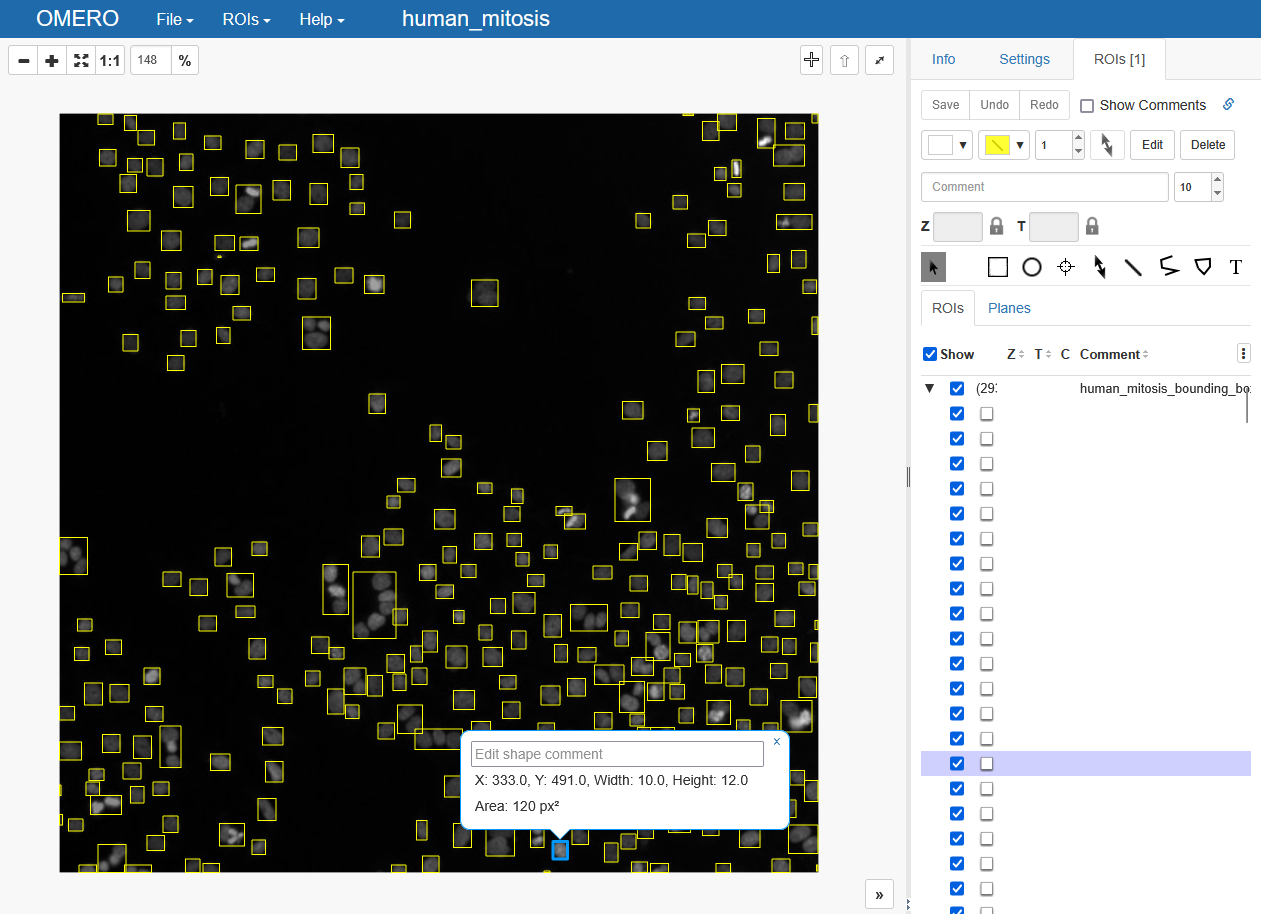Click the Save button to store ROI changes
This screenshot has height=914, width=1261.
pyautogui.click(x=944, y=105)
